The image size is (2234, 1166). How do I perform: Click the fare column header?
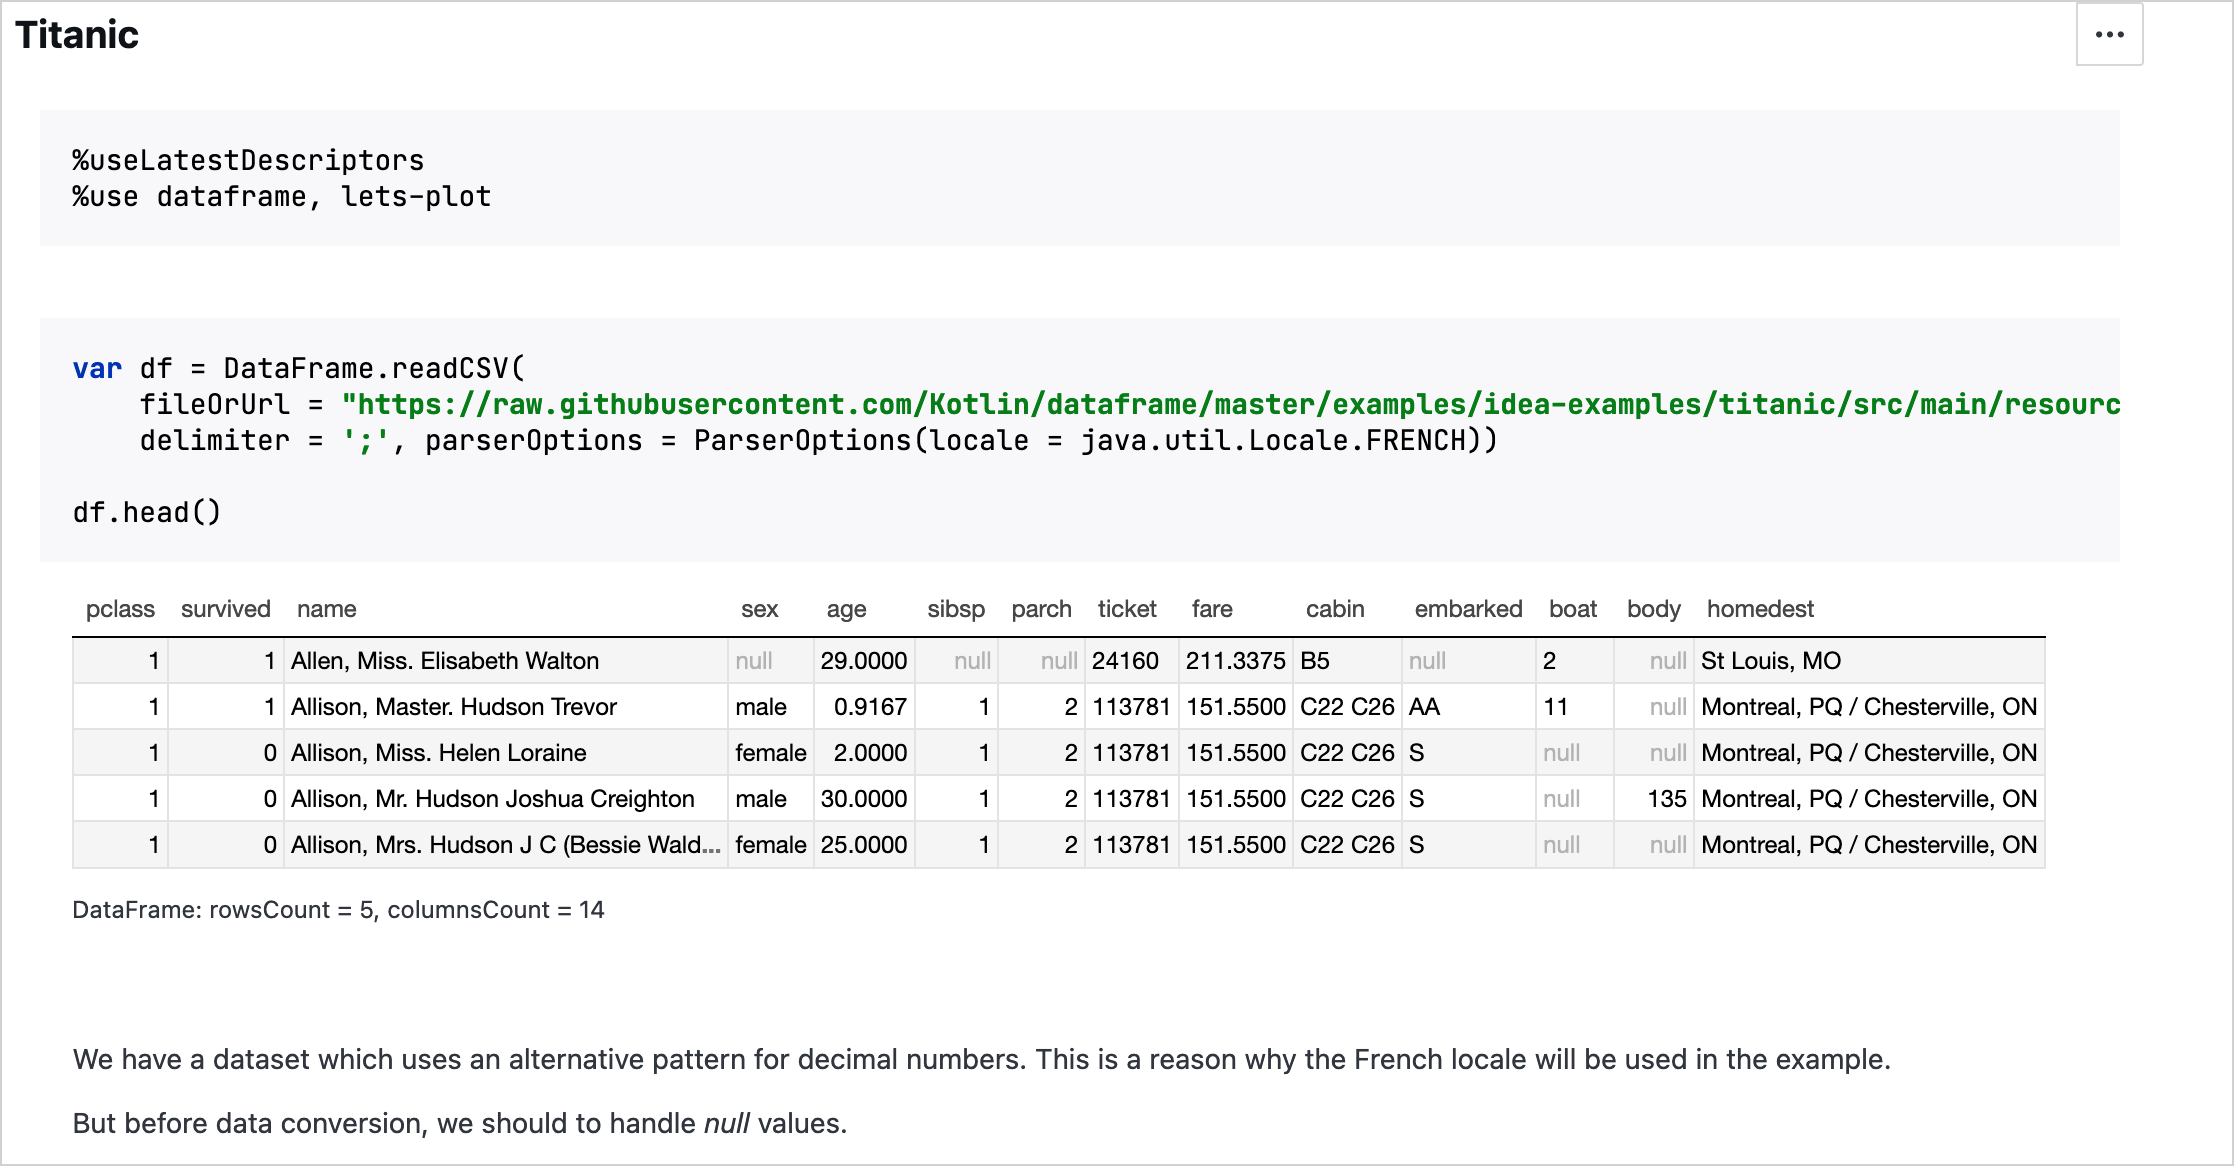pyautogui.click(x=1211, y=609)
